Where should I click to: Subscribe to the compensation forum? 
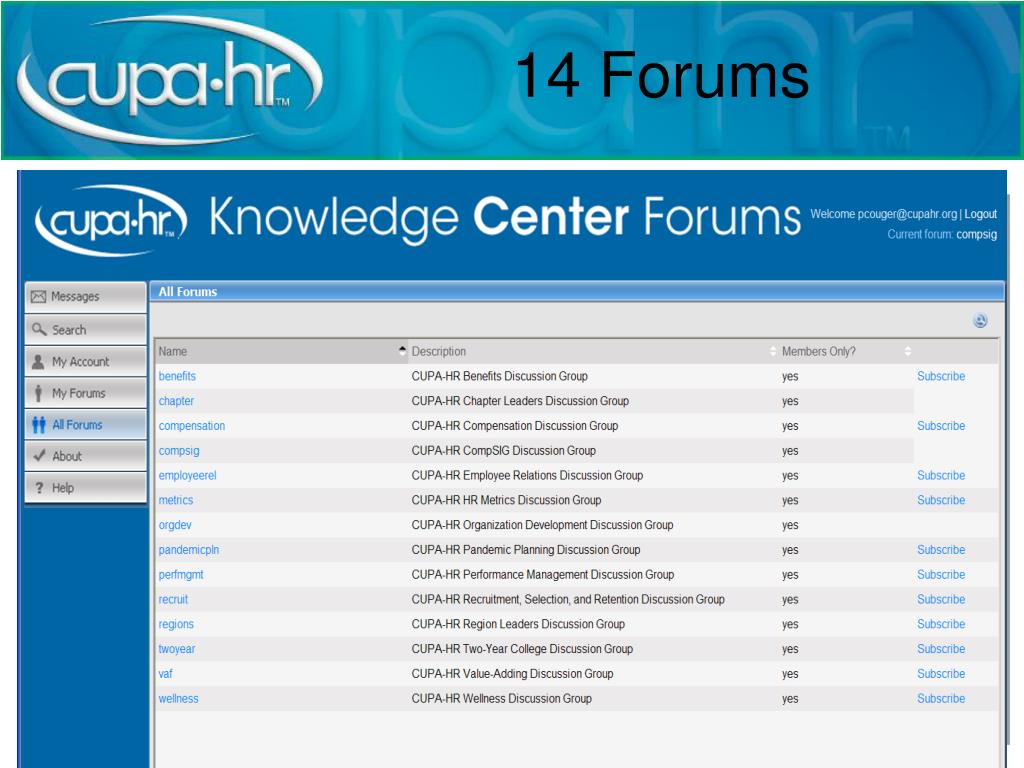coord(941,426)
